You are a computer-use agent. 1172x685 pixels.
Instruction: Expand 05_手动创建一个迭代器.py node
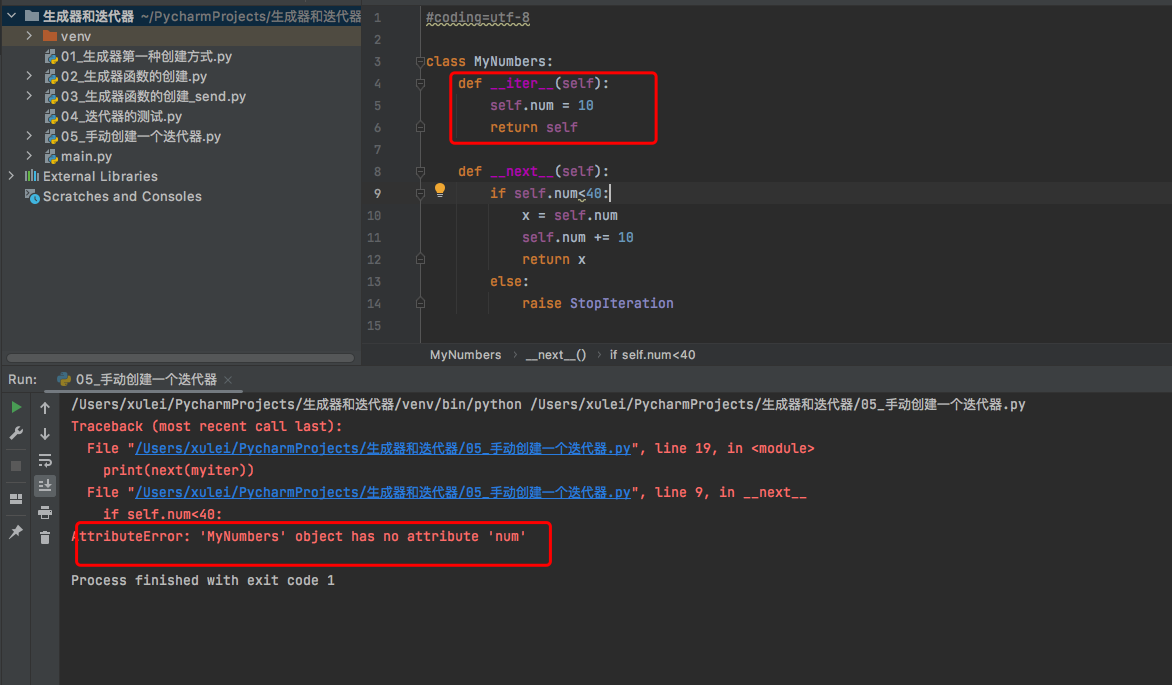pos(29,135)
